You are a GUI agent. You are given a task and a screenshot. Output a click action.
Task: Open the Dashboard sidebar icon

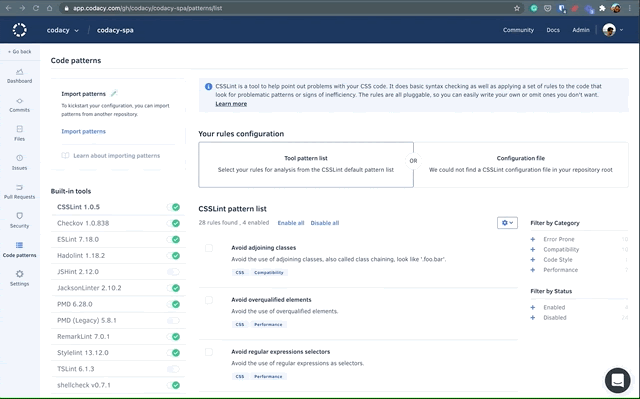click(x=19, y=72)
